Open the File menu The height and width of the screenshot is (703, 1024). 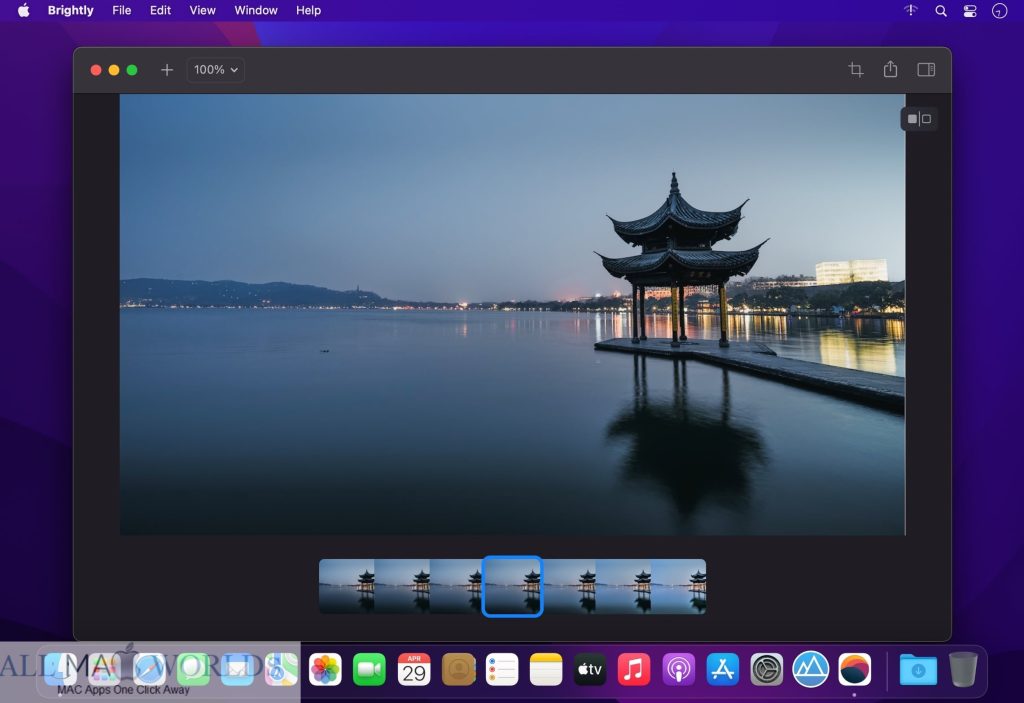[121, 10]
